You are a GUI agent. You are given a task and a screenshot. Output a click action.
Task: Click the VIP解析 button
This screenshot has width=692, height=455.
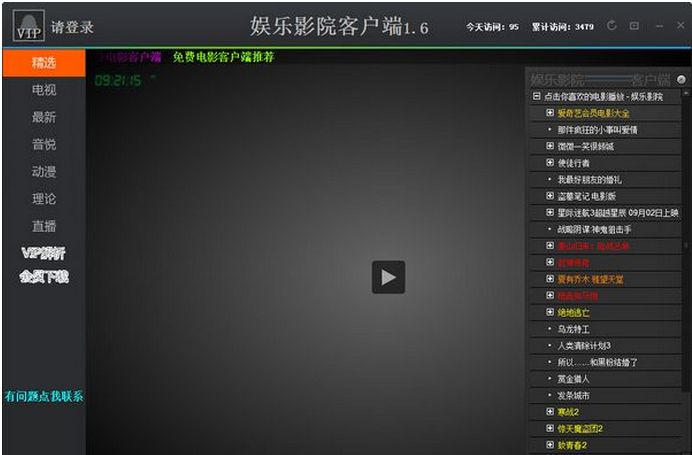click(x=43, y=253)
